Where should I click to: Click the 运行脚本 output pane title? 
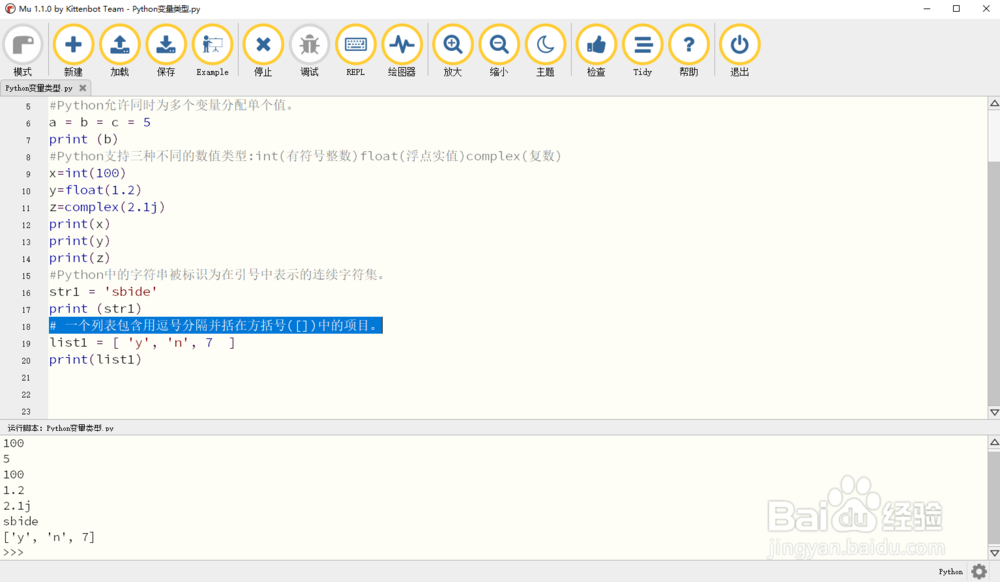click(61, 428)
